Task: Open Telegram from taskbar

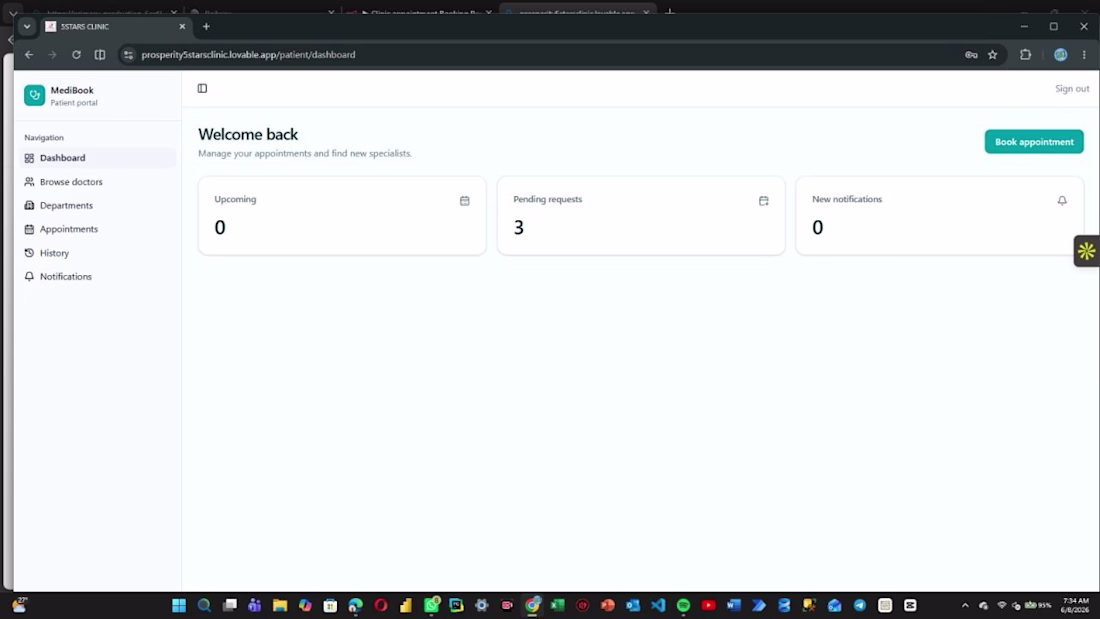Action: point(859,605)
